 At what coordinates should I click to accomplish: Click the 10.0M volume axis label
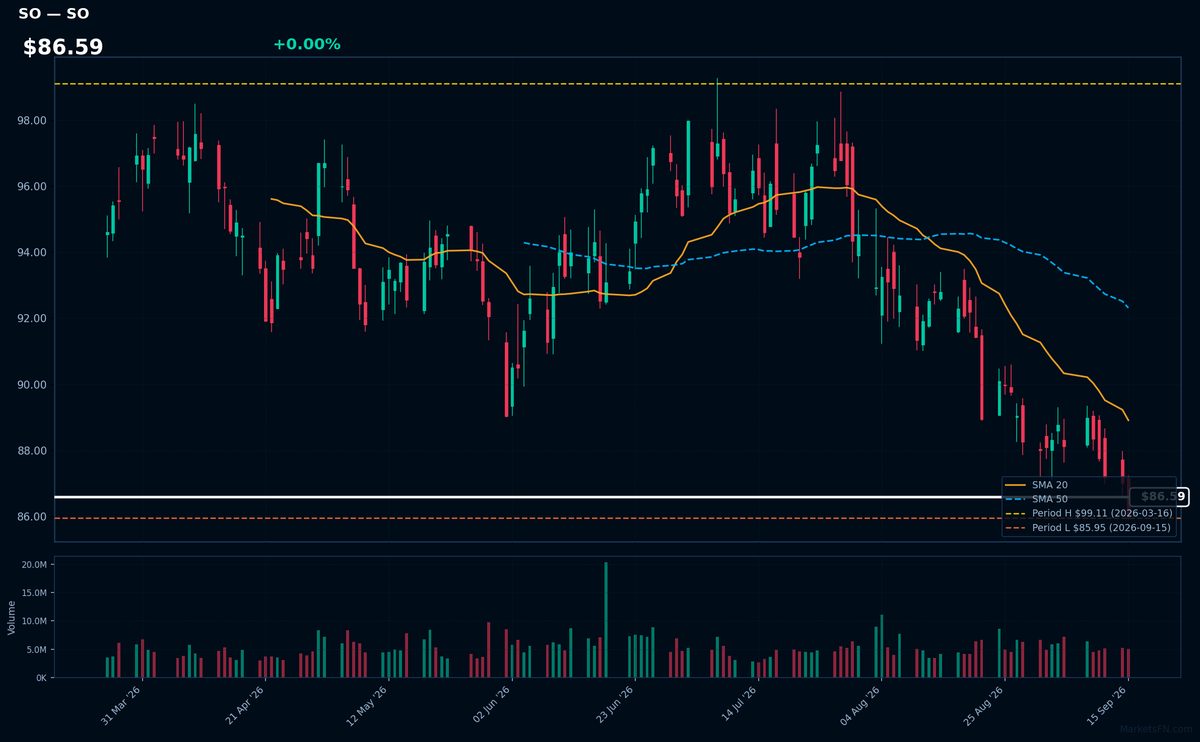click(35, 621)
